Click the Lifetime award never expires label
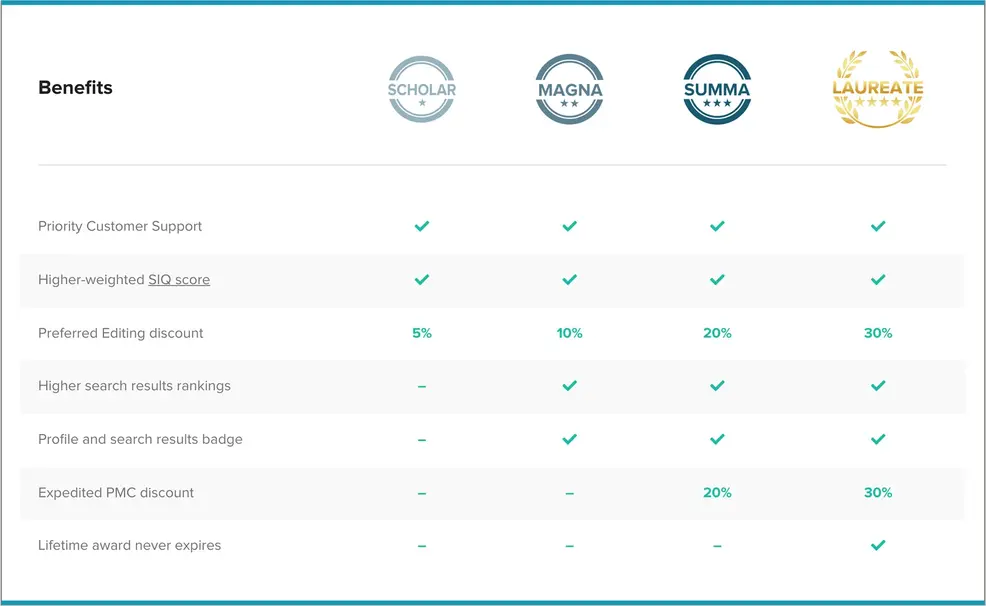This screenshot has height=606, width=986. (129, 546)
